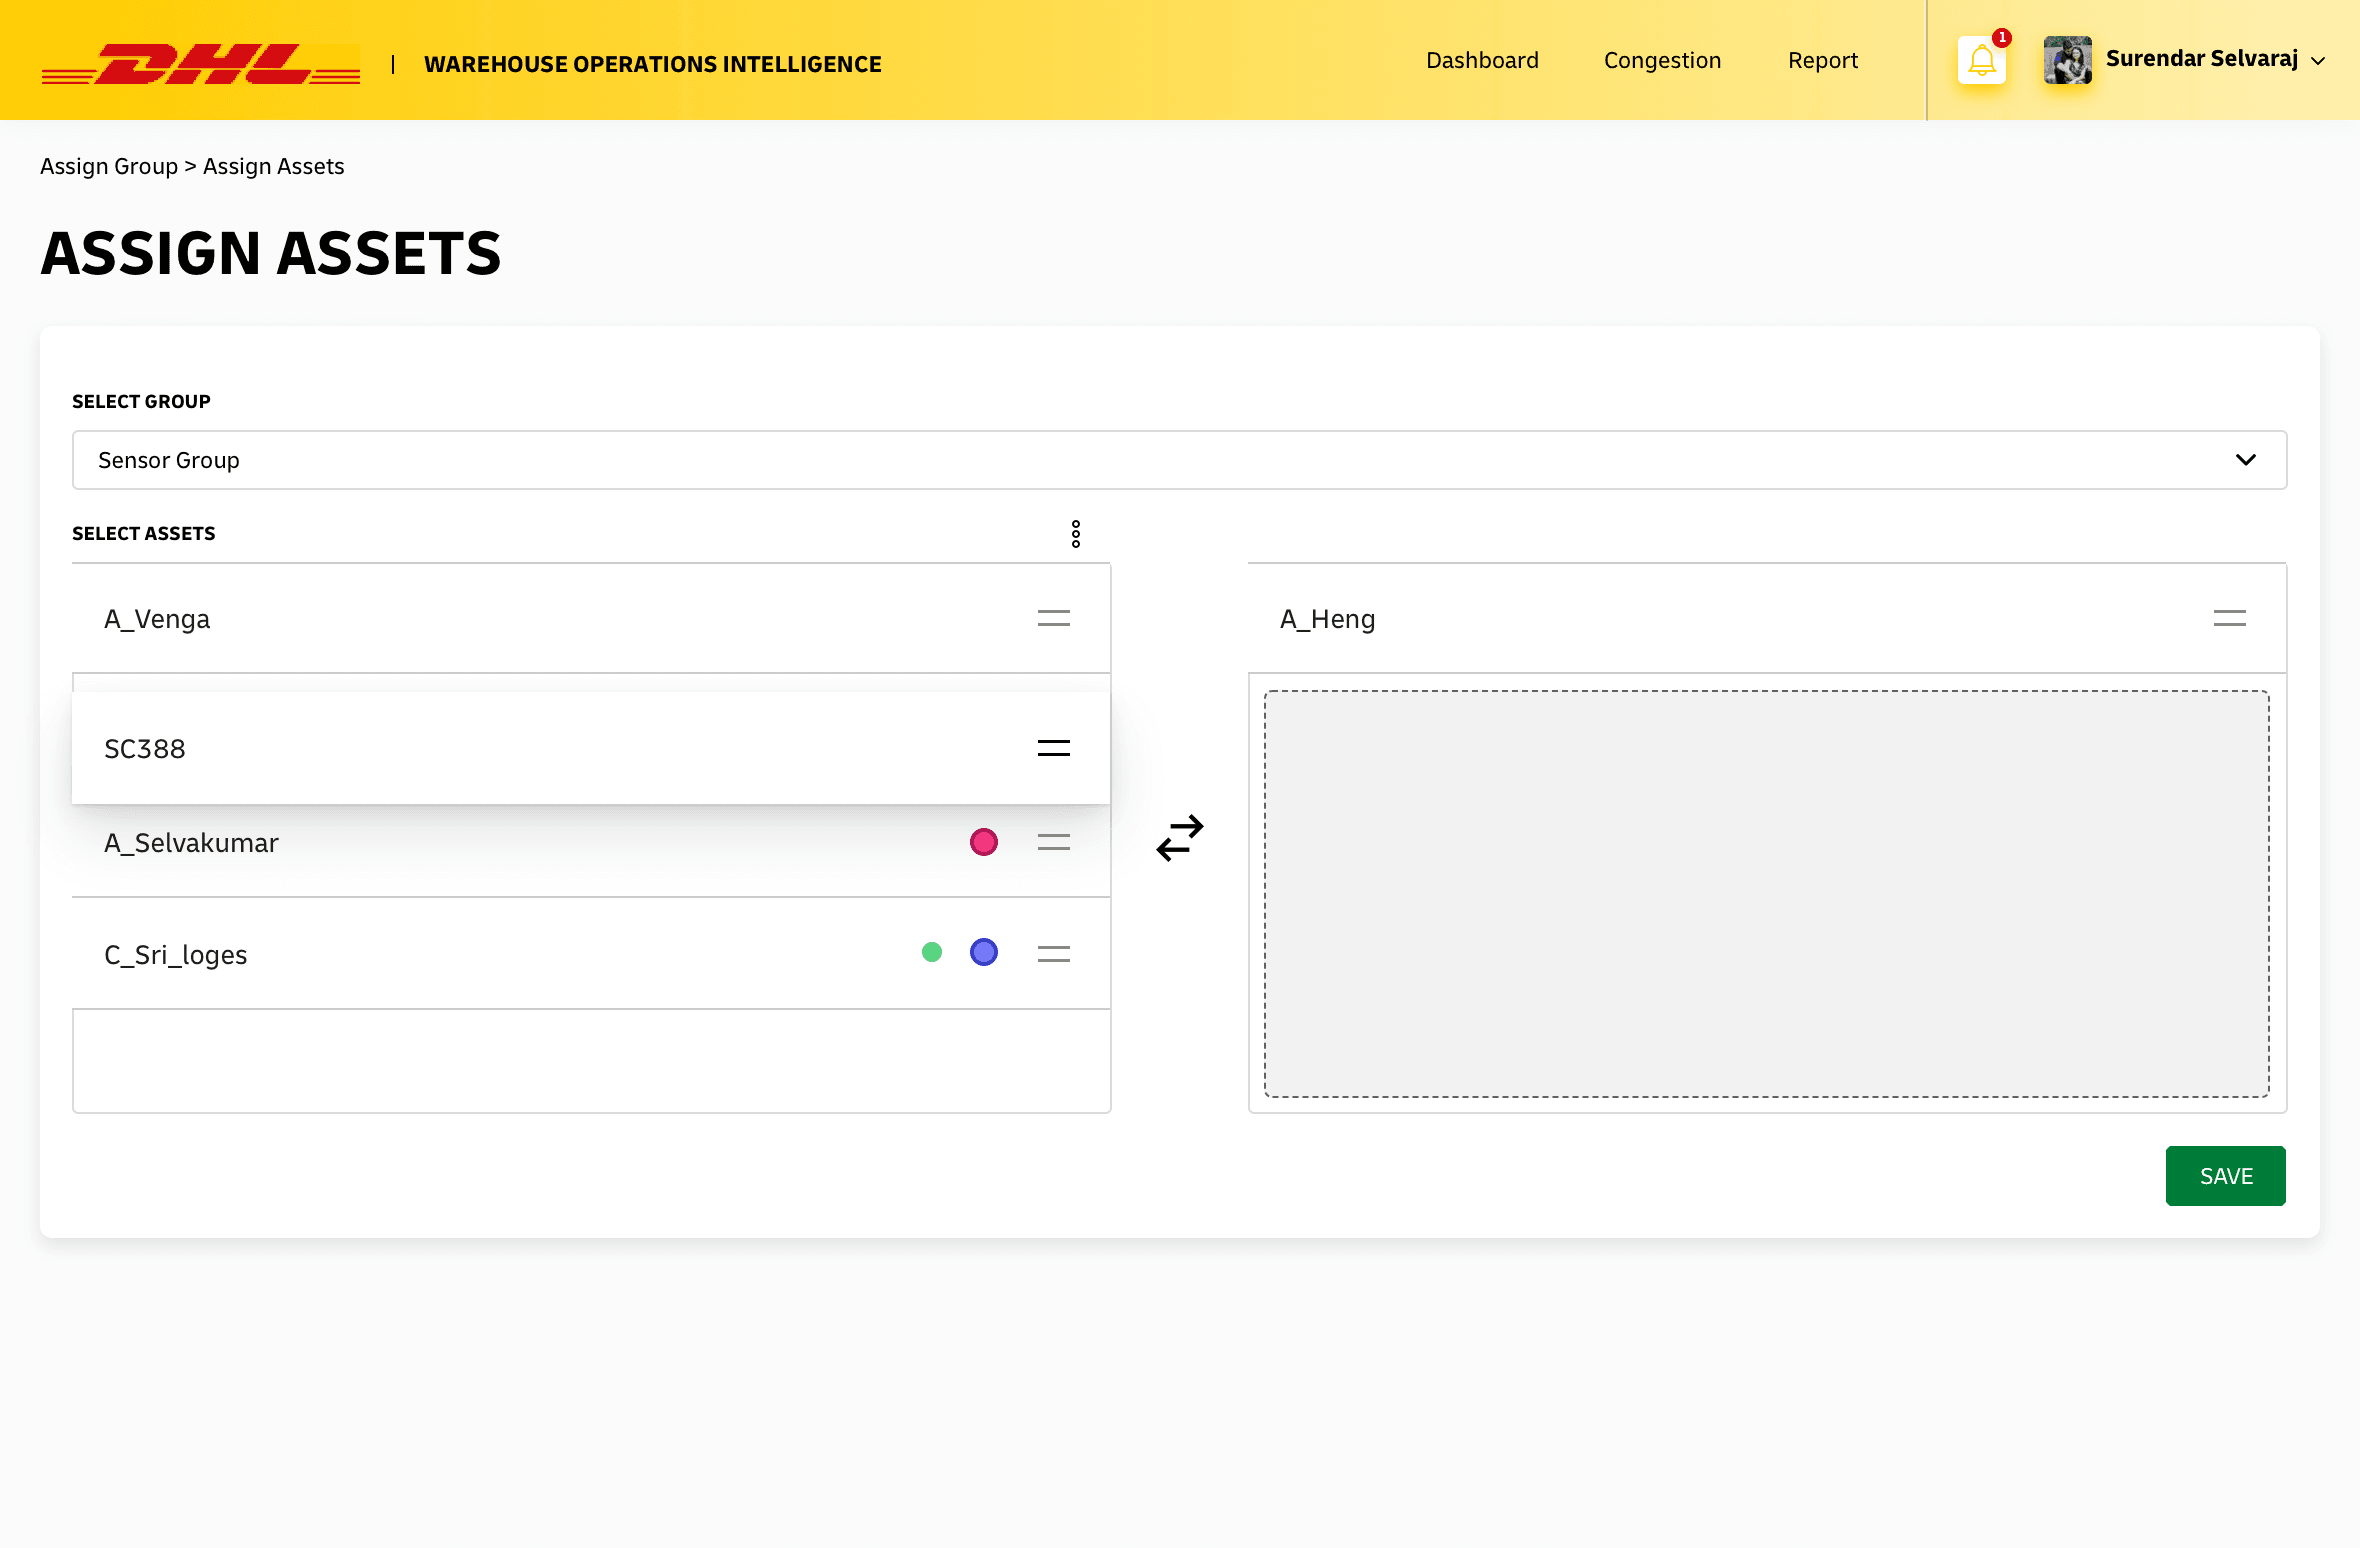The image size is (2360, 1548).
Task: Click the blue dot on C_Sri_loges
Action: 984,952
